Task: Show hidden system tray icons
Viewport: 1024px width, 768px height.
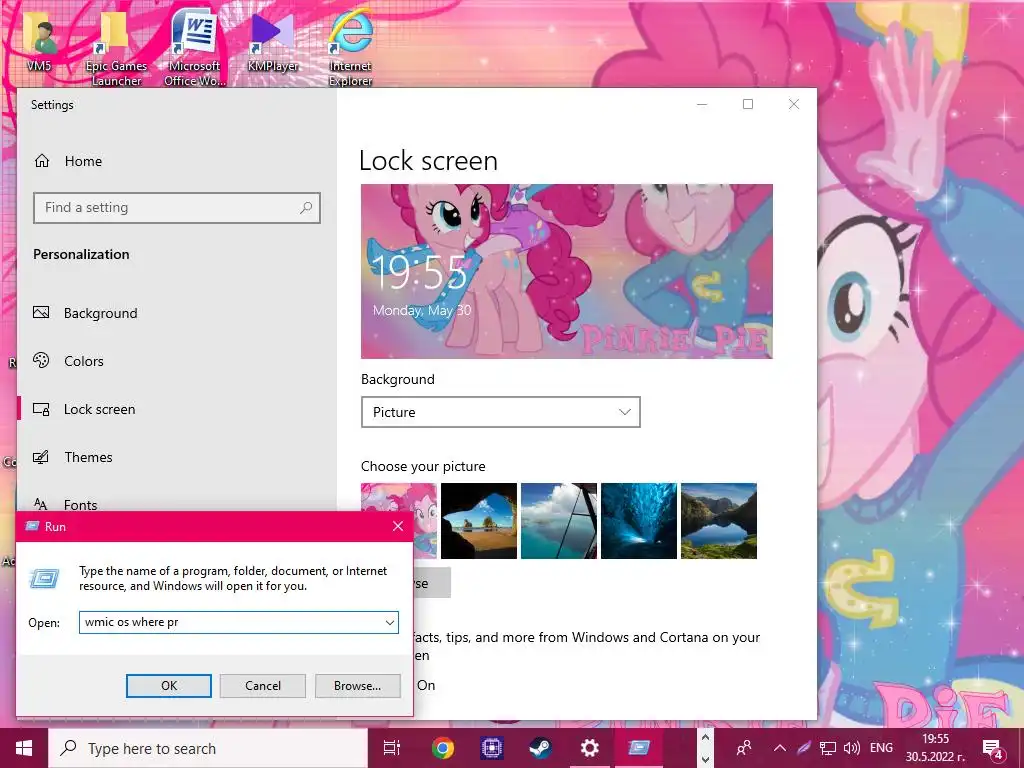Action: coord(780,748)
